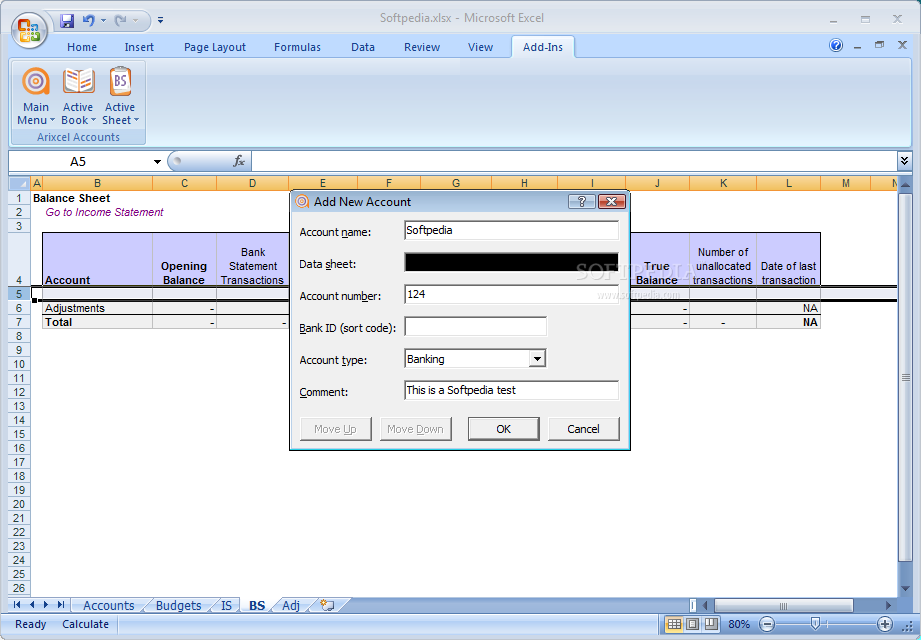
Task: Click the Select All corner of the sheet
Action: (19, 183)
